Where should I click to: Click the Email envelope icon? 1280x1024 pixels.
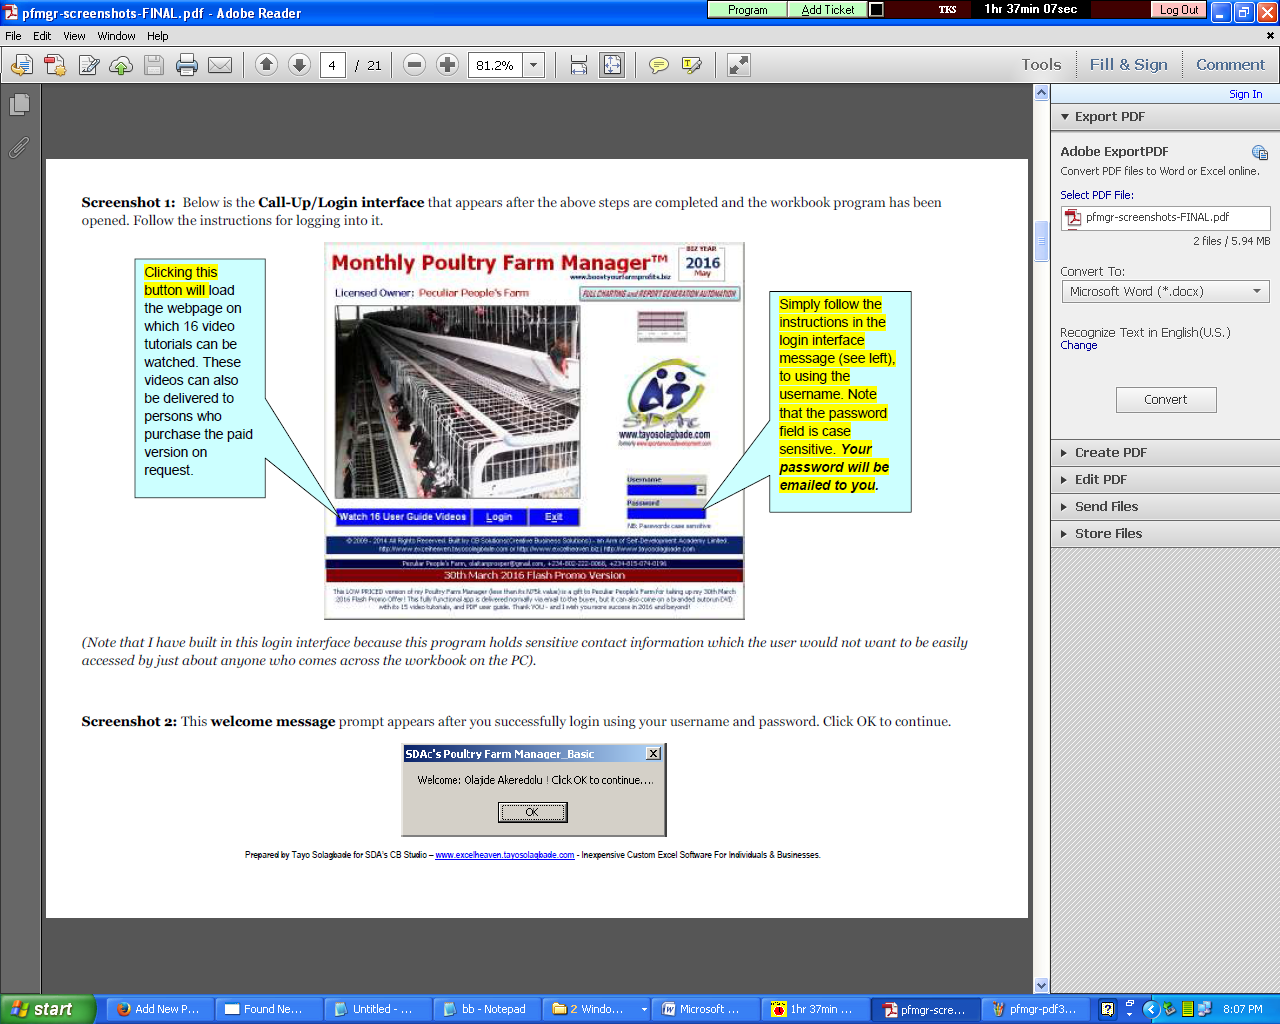coord(220,65)
